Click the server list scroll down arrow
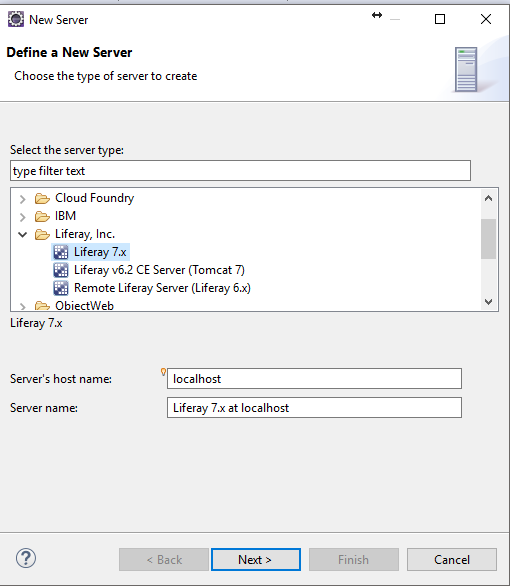Image resolution: width=510 pixels, height=586 pixels. (488, 301)
